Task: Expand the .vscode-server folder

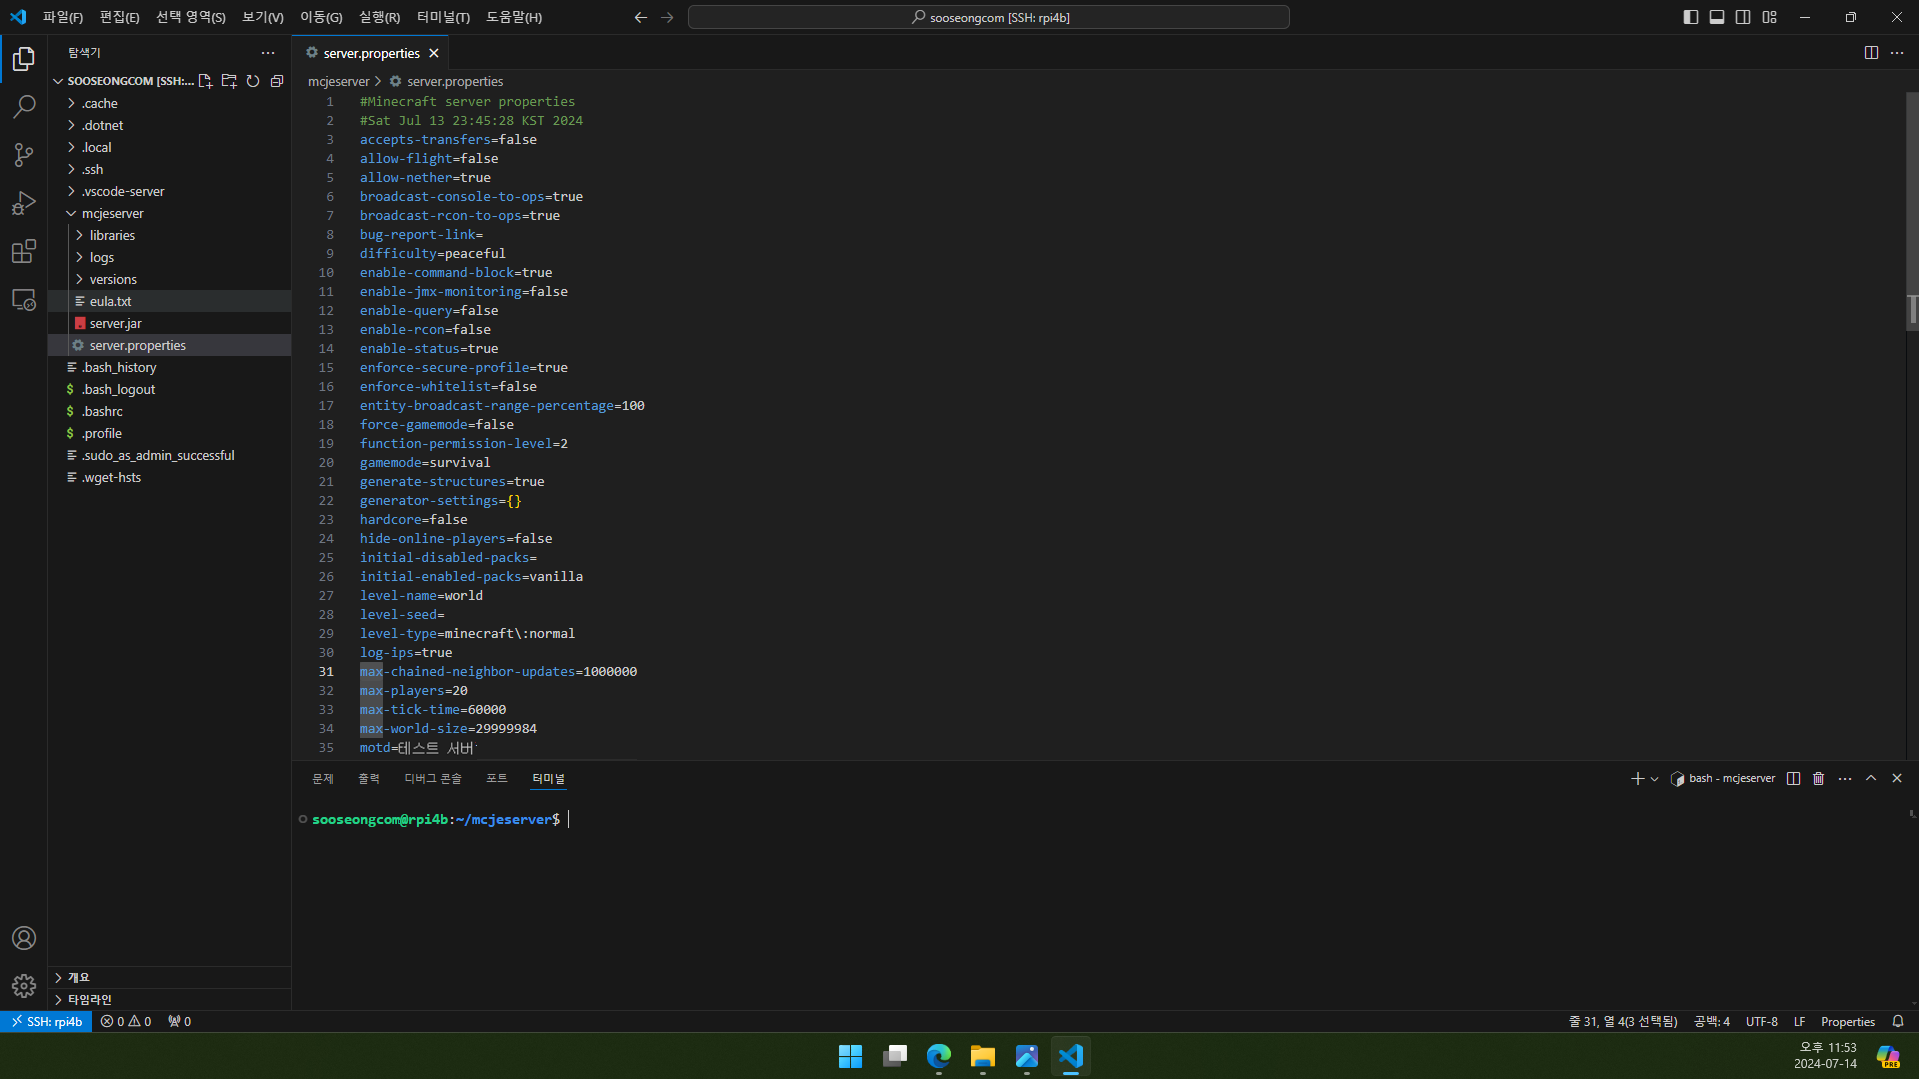Action: pos(169,191)
